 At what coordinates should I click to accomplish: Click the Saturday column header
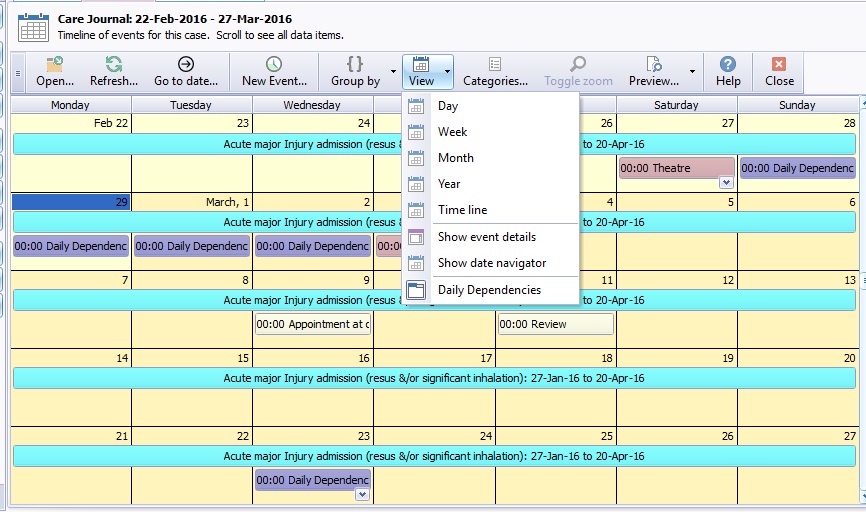(676, 104)
